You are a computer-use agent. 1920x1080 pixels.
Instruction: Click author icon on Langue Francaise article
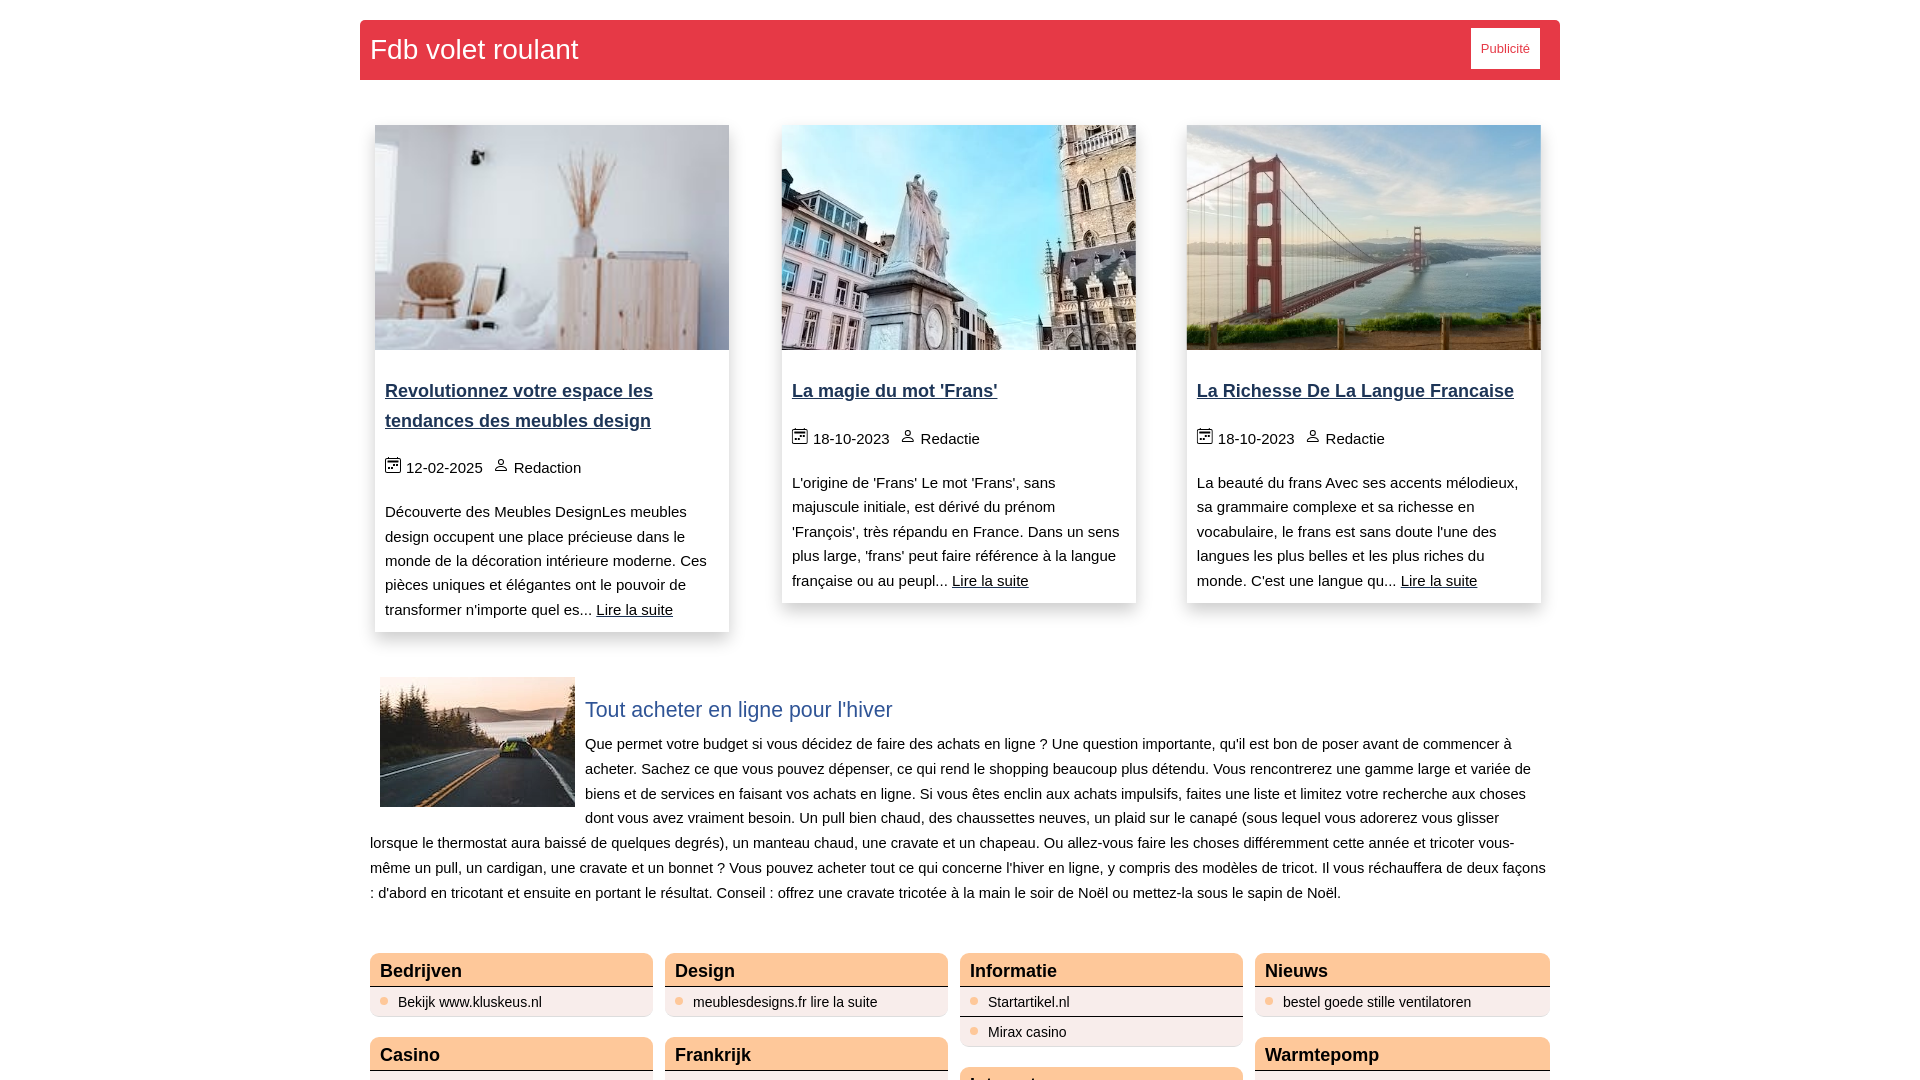pyautogui.click(x=1313, y=437)
